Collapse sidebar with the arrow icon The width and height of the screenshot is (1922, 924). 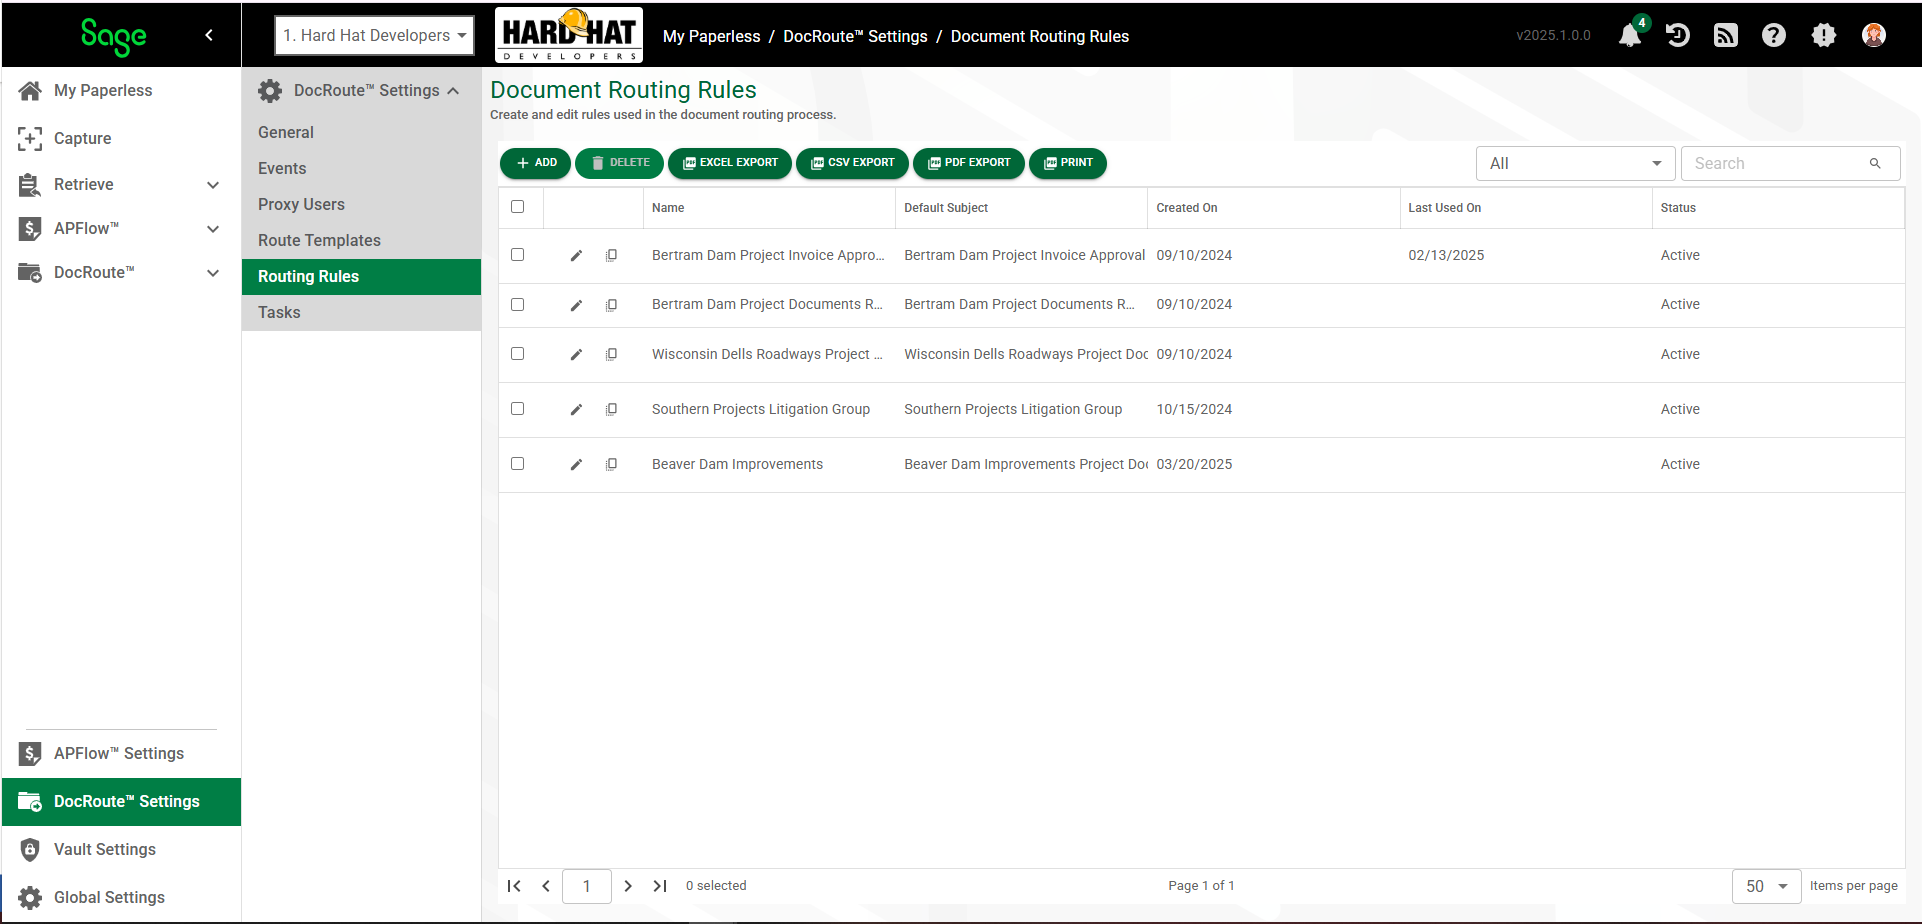point(209,35)
